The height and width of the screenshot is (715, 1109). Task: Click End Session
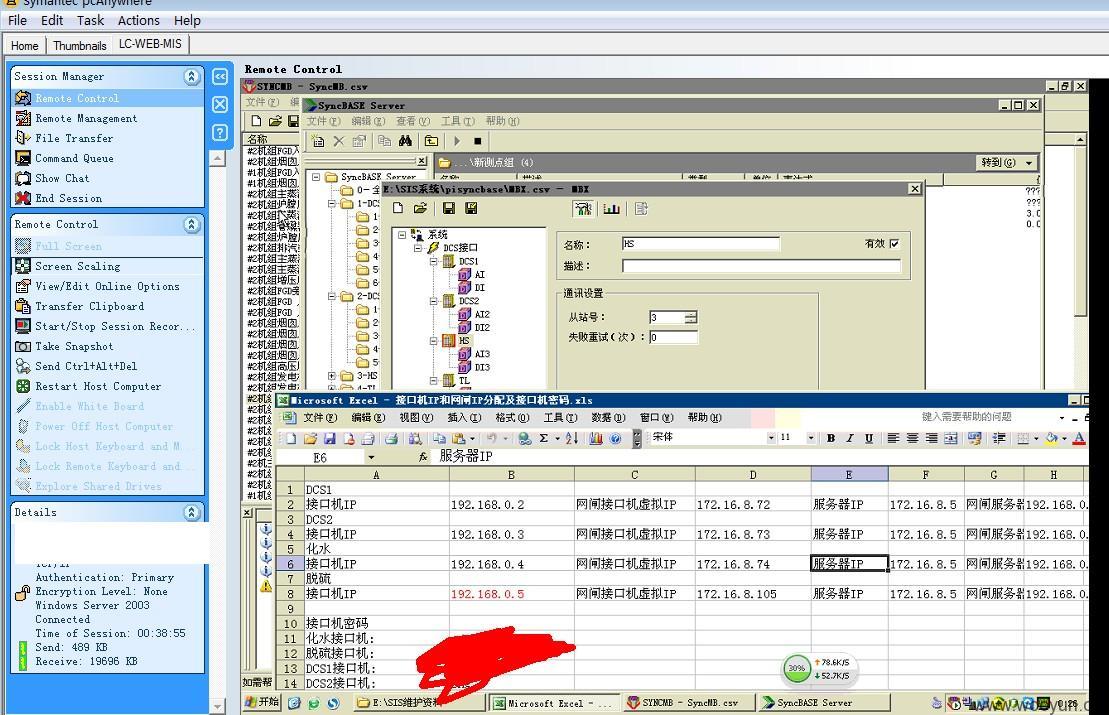click(x=68, y=198)
